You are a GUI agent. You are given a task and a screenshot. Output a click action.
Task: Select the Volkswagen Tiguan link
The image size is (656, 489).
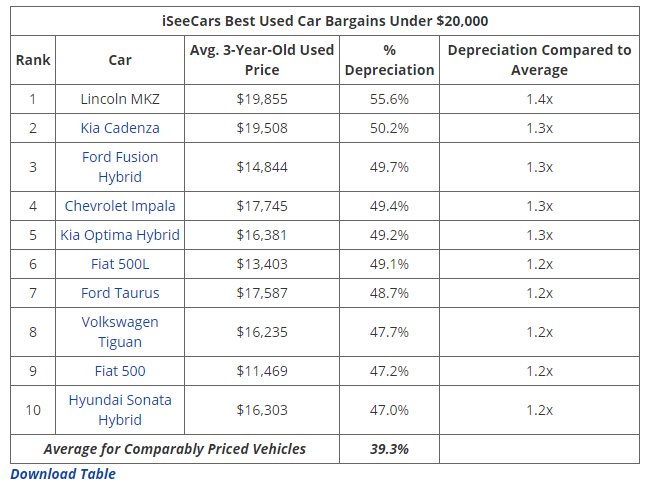click(120, 332)
